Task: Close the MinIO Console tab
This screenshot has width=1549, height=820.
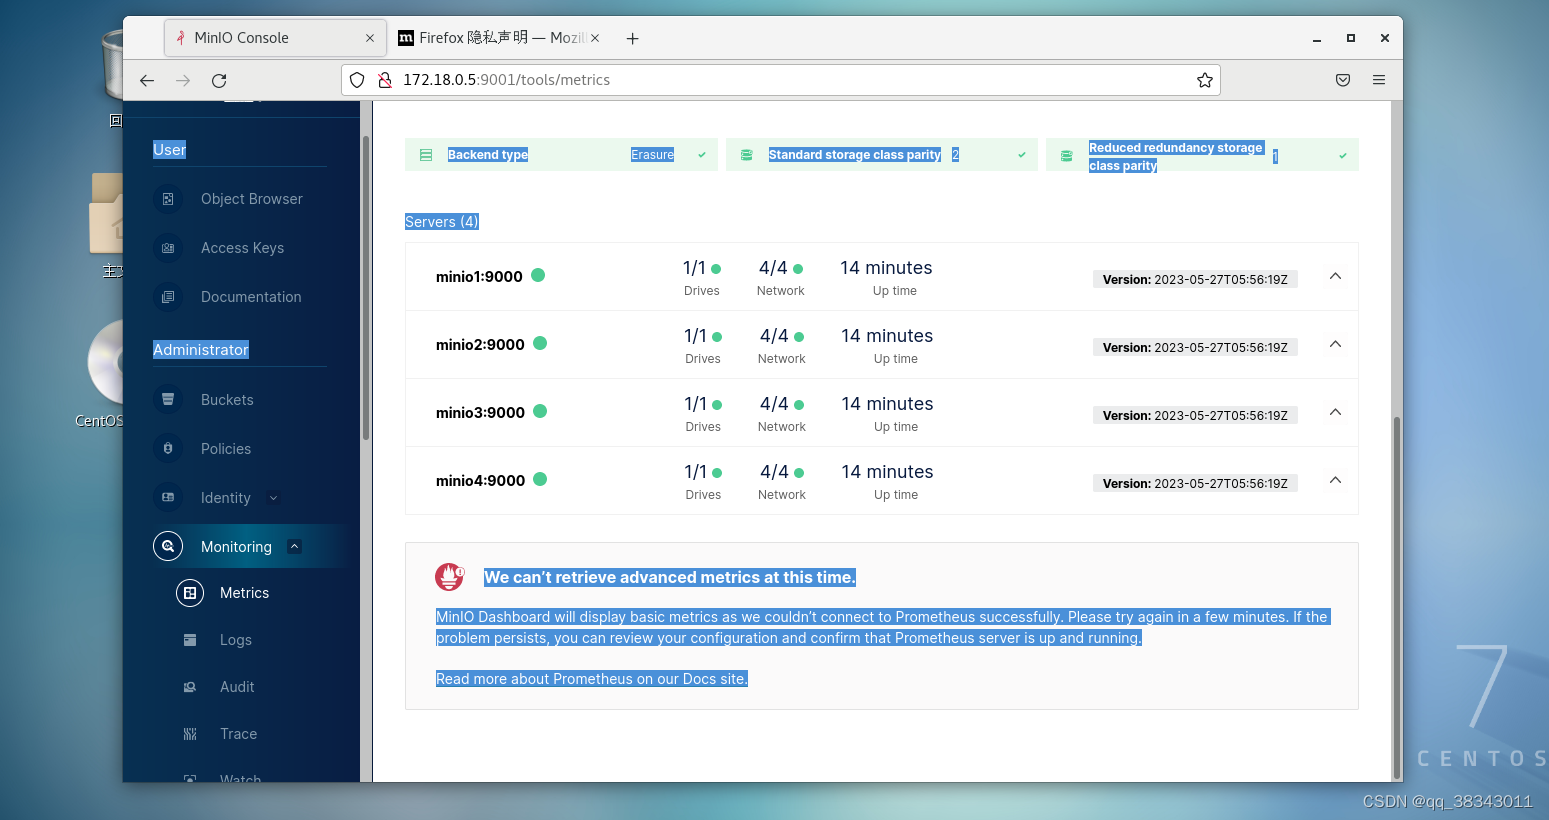Action: click(x=370, y=38)
